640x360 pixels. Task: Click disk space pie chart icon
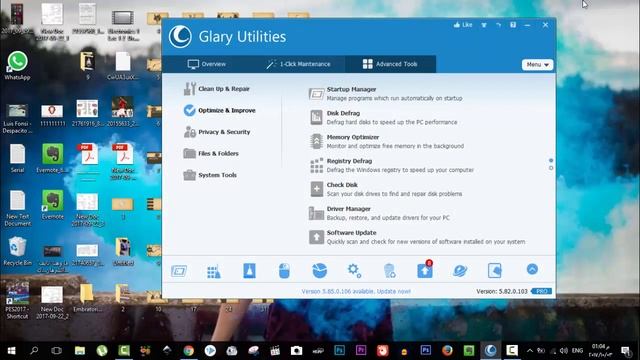click(319, 271)
